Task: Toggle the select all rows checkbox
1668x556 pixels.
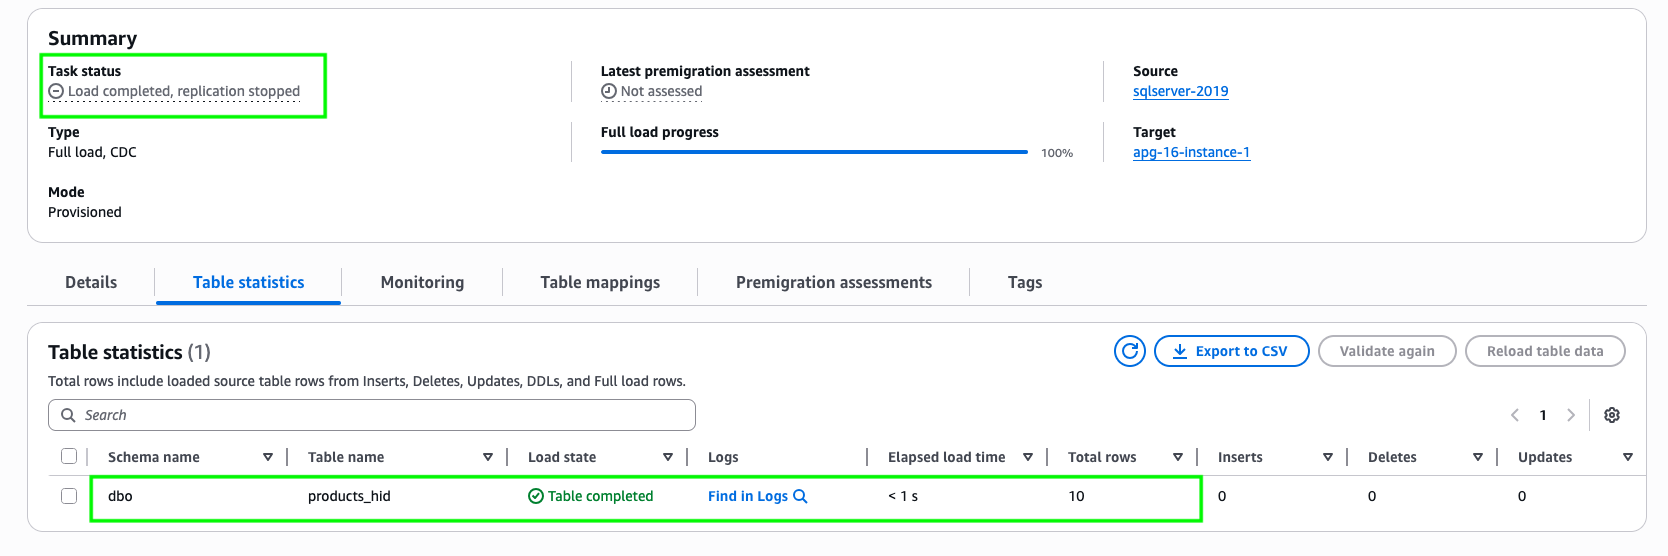Action: pos(69,457)
